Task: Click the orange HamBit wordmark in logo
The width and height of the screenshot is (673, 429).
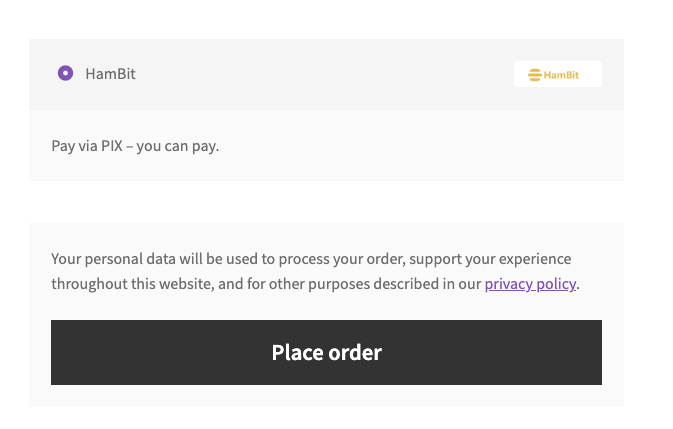Action: click(x=561, y=75)
